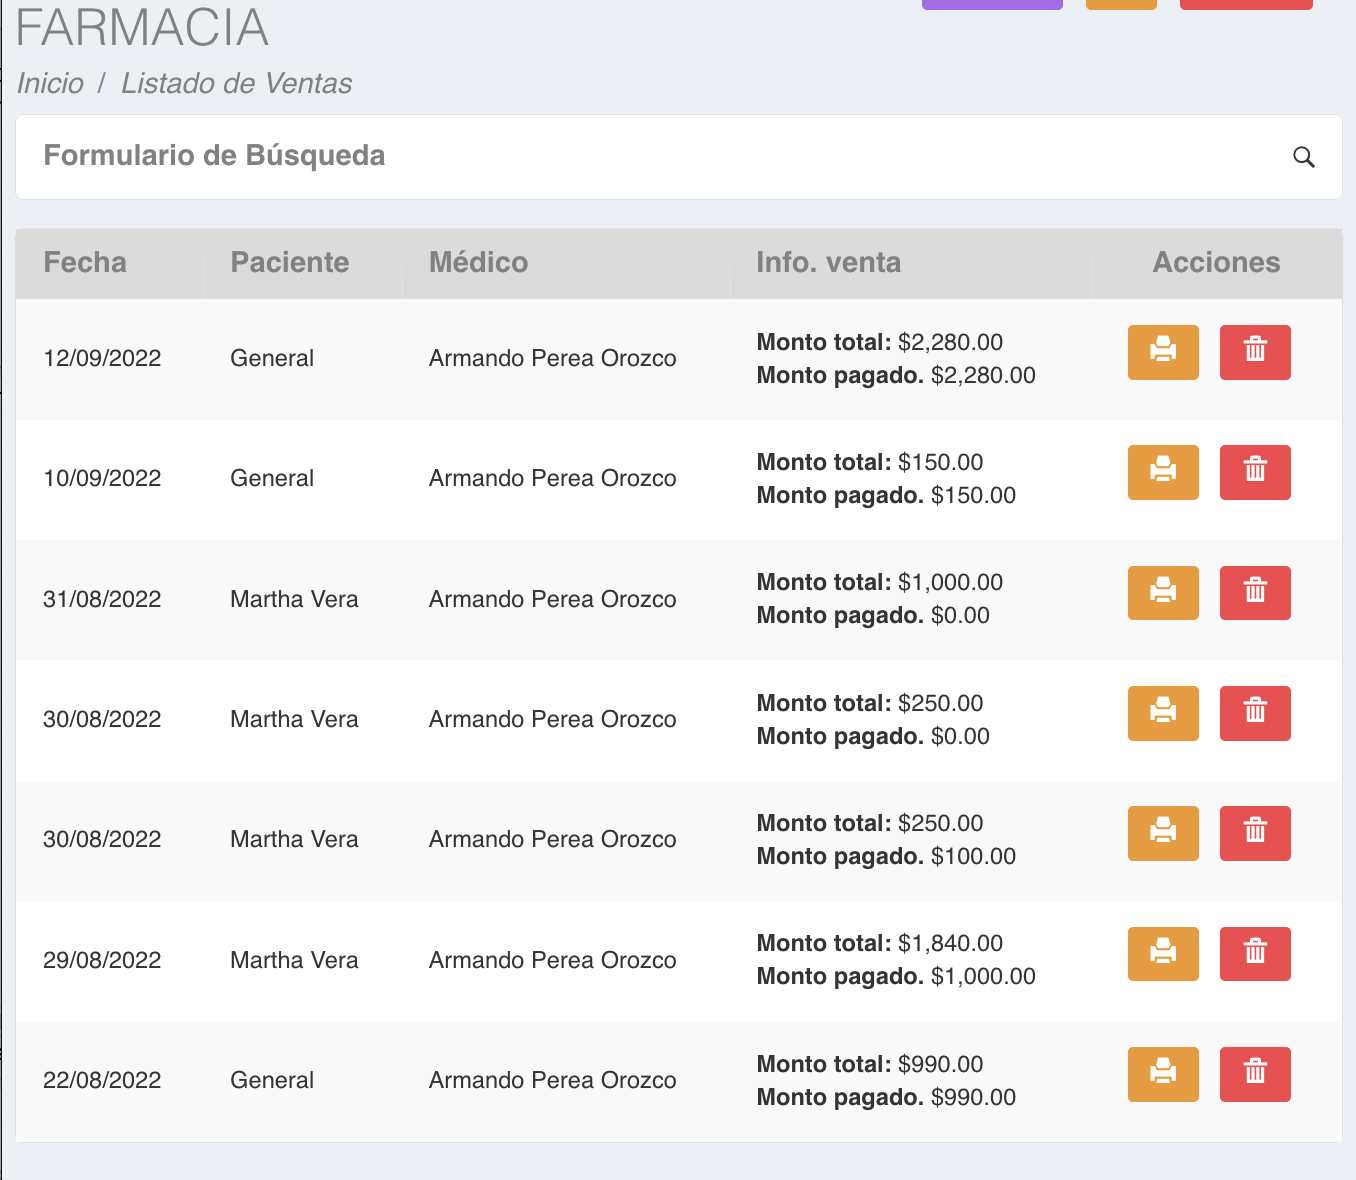Delete the 29/08/2022 Martha Vera sale
This screenshot has width=1356, height=1180.
1254,954
